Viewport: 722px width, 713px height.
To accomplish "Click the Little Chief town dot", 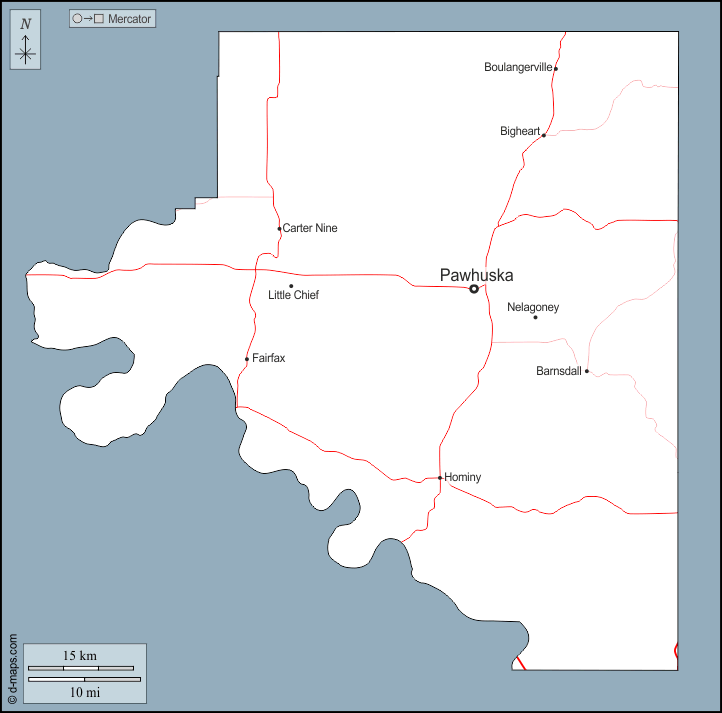I will click(x=291, y=286).
